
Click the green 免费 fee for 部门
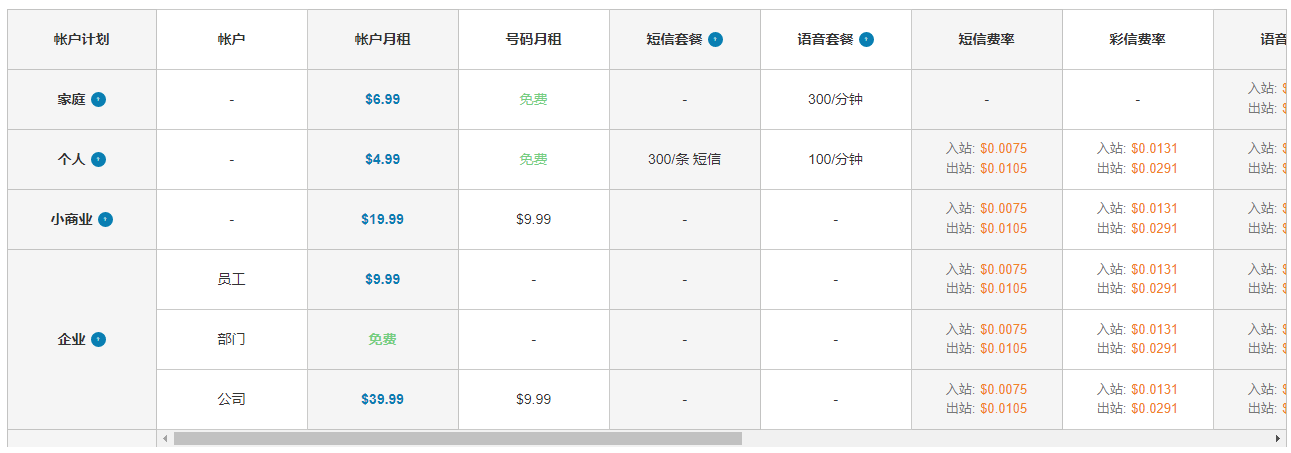pos(382,340)
